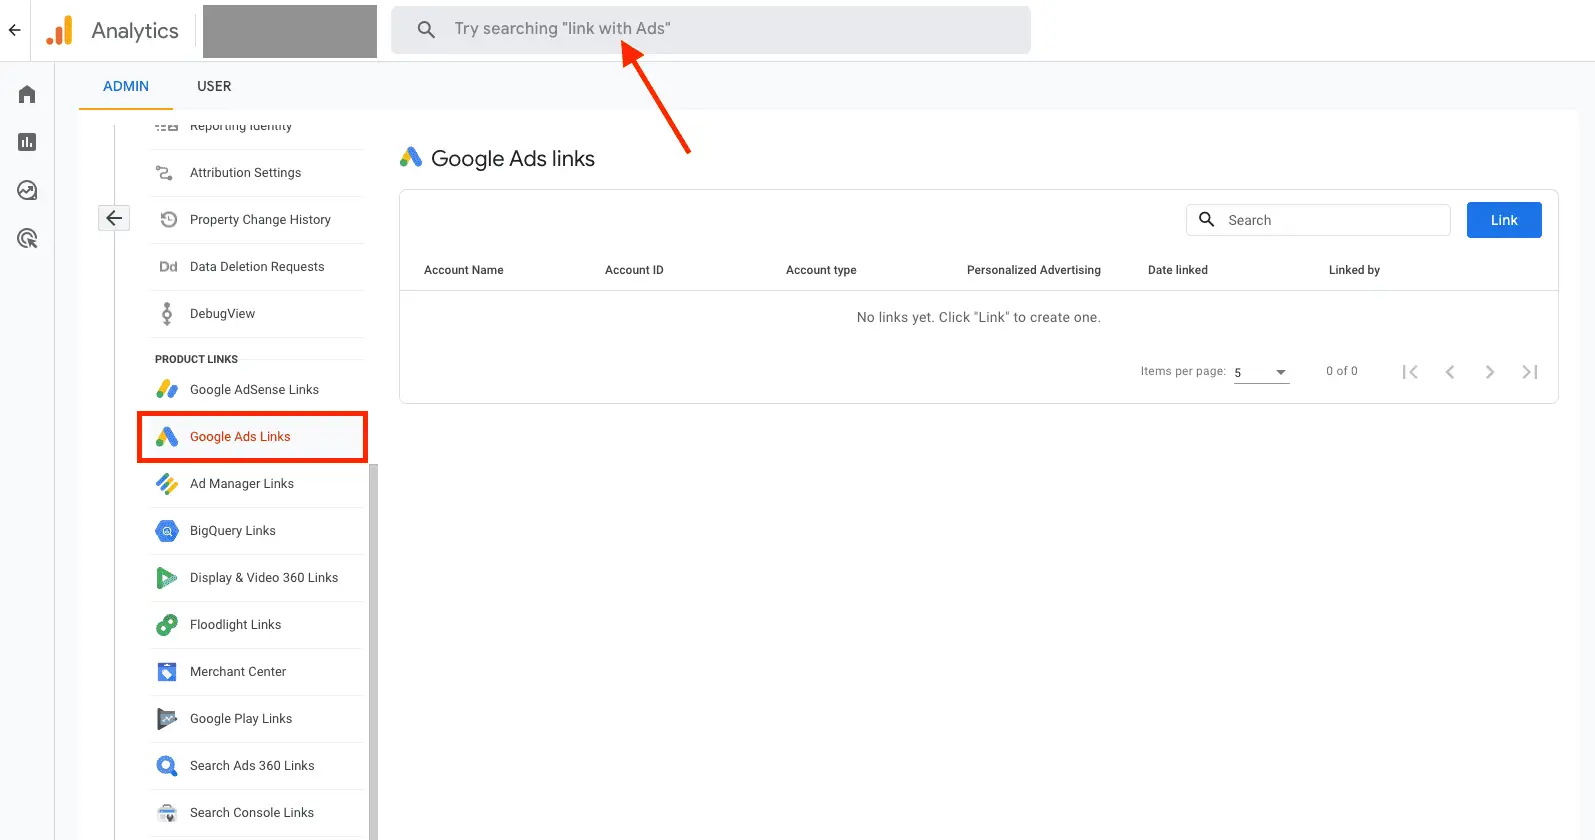Click the DebugView icon
Image resolution: width=1595 pixels, height=840 pixels.
(167, 314)
